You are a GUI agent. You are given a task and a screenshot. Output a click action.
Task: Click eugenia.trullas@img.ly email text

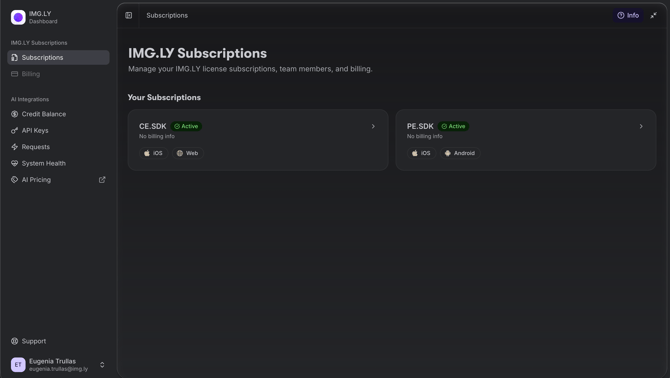click(x=59, y=369)
